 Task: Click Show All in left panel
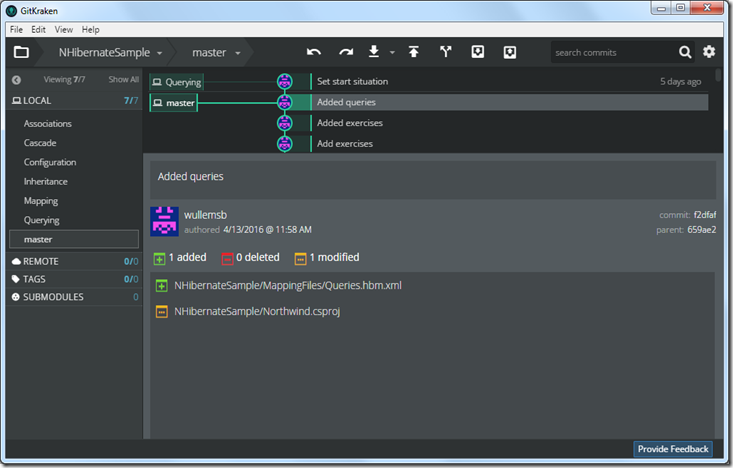pos(123,79)
